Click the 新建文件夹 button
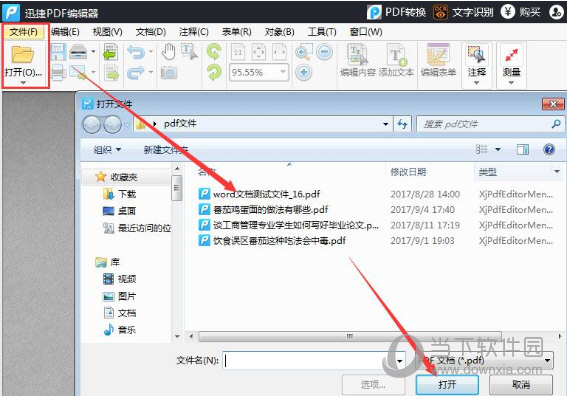 (x=166, y=149)
